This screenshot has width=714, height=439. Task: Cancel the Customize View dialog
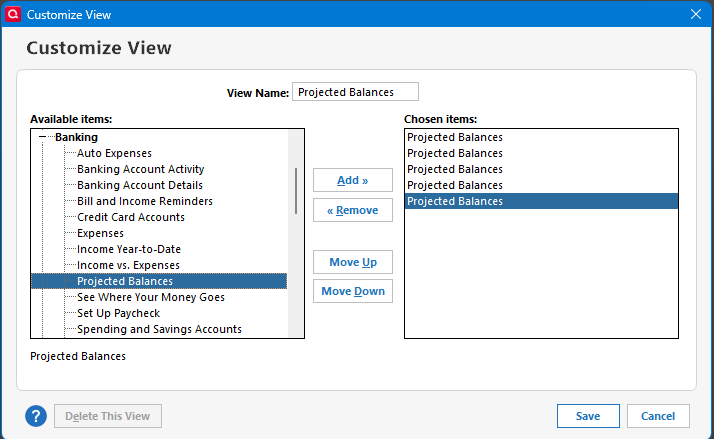(x=658, y=416)
